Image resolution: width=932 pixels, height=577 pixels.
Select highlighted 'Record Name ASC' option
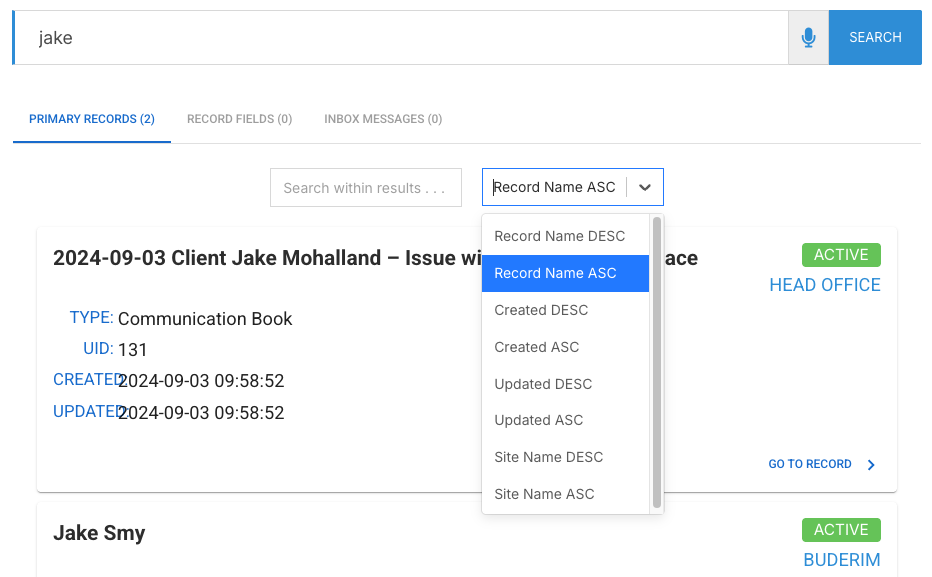(x=565, y=273)
